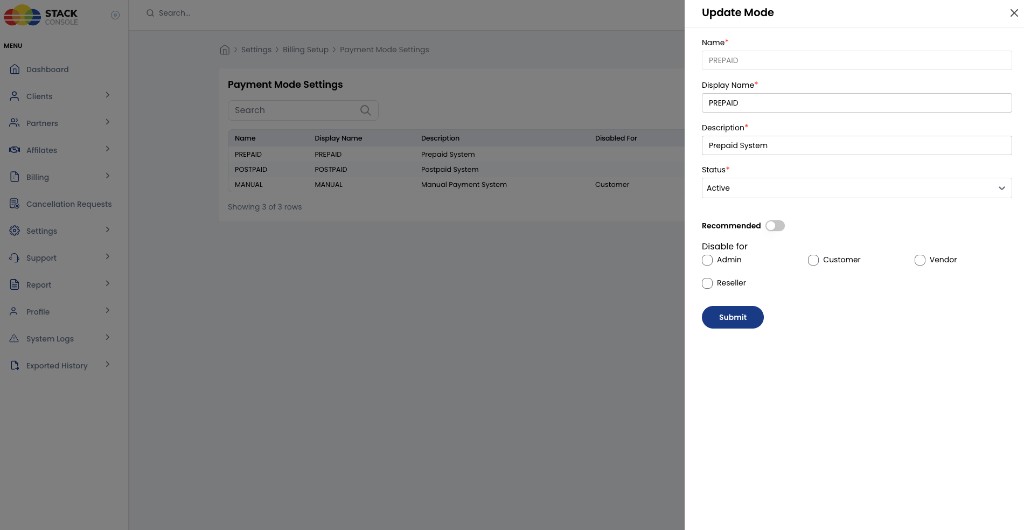Expand the Report submenu chevron

pyautogui.click(x=108, y=283)
